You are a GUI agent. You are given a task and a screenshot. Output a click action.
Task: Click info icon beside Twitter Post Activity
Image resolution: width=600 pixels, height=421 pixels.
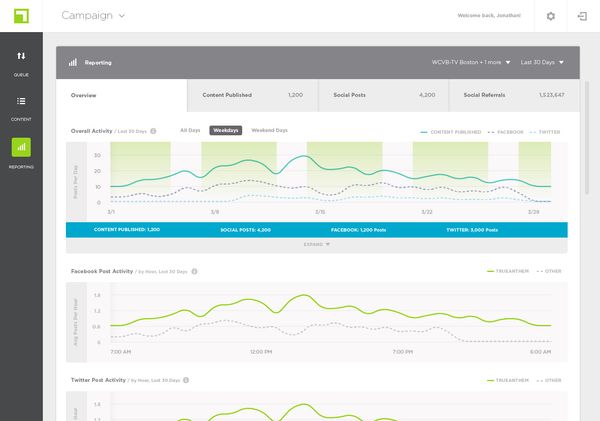pos(186,380)
